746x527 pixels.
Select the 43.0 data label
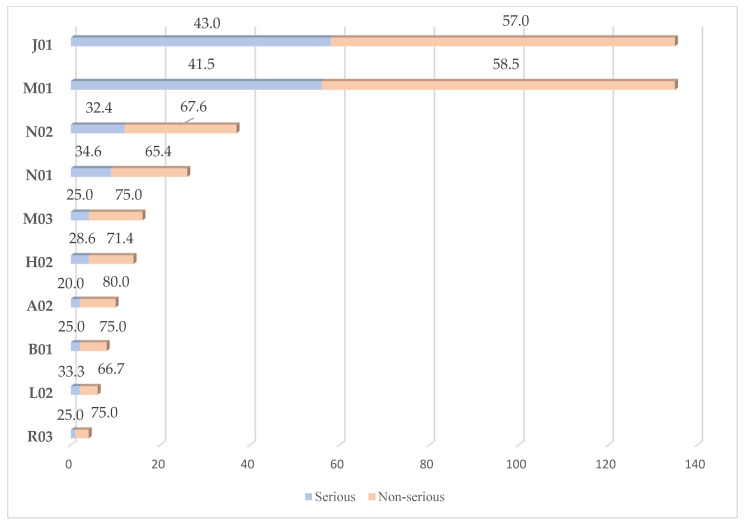coord(207,23)
